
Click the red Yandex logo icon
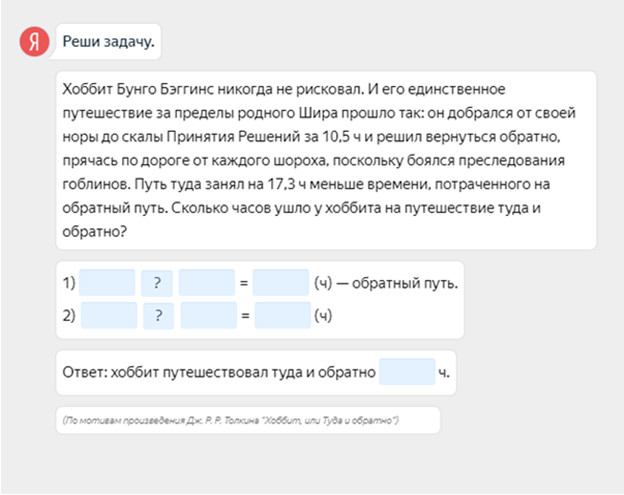point(36,41)
